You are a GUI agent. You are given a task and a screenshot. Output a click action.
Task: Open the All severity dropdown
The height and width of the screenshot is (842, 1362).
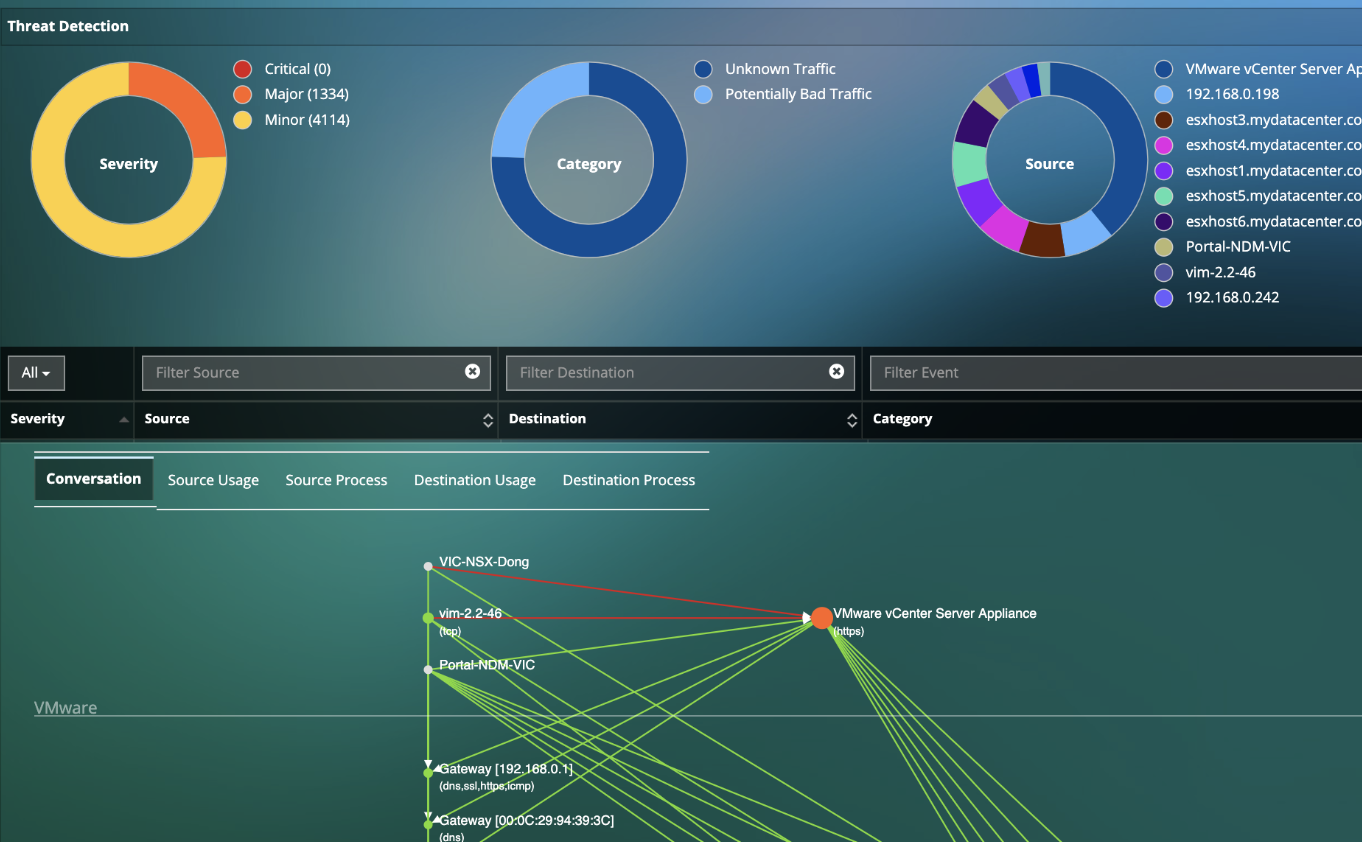(x=36, y=373)
